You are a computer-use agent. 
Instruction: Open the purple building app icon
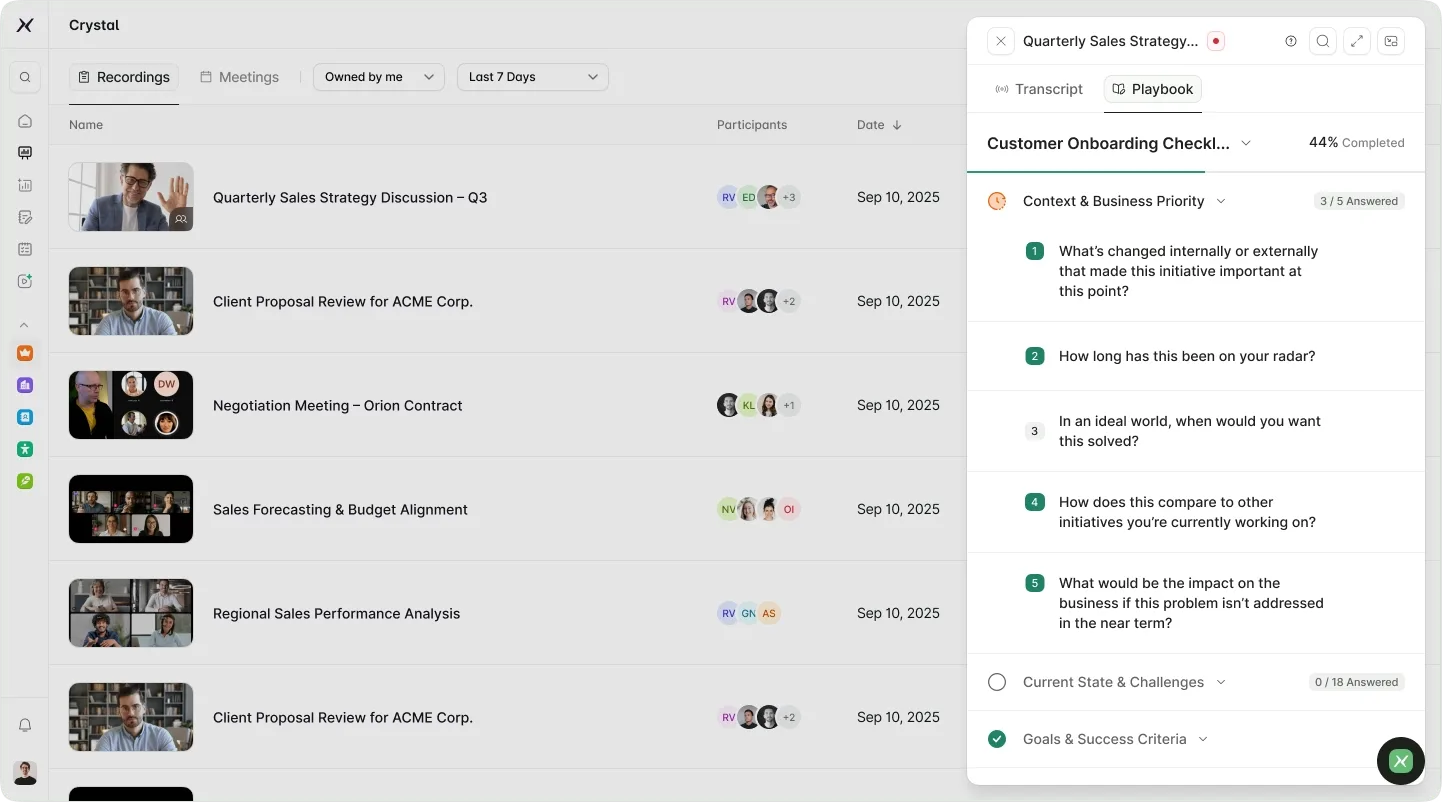point(25,385)
